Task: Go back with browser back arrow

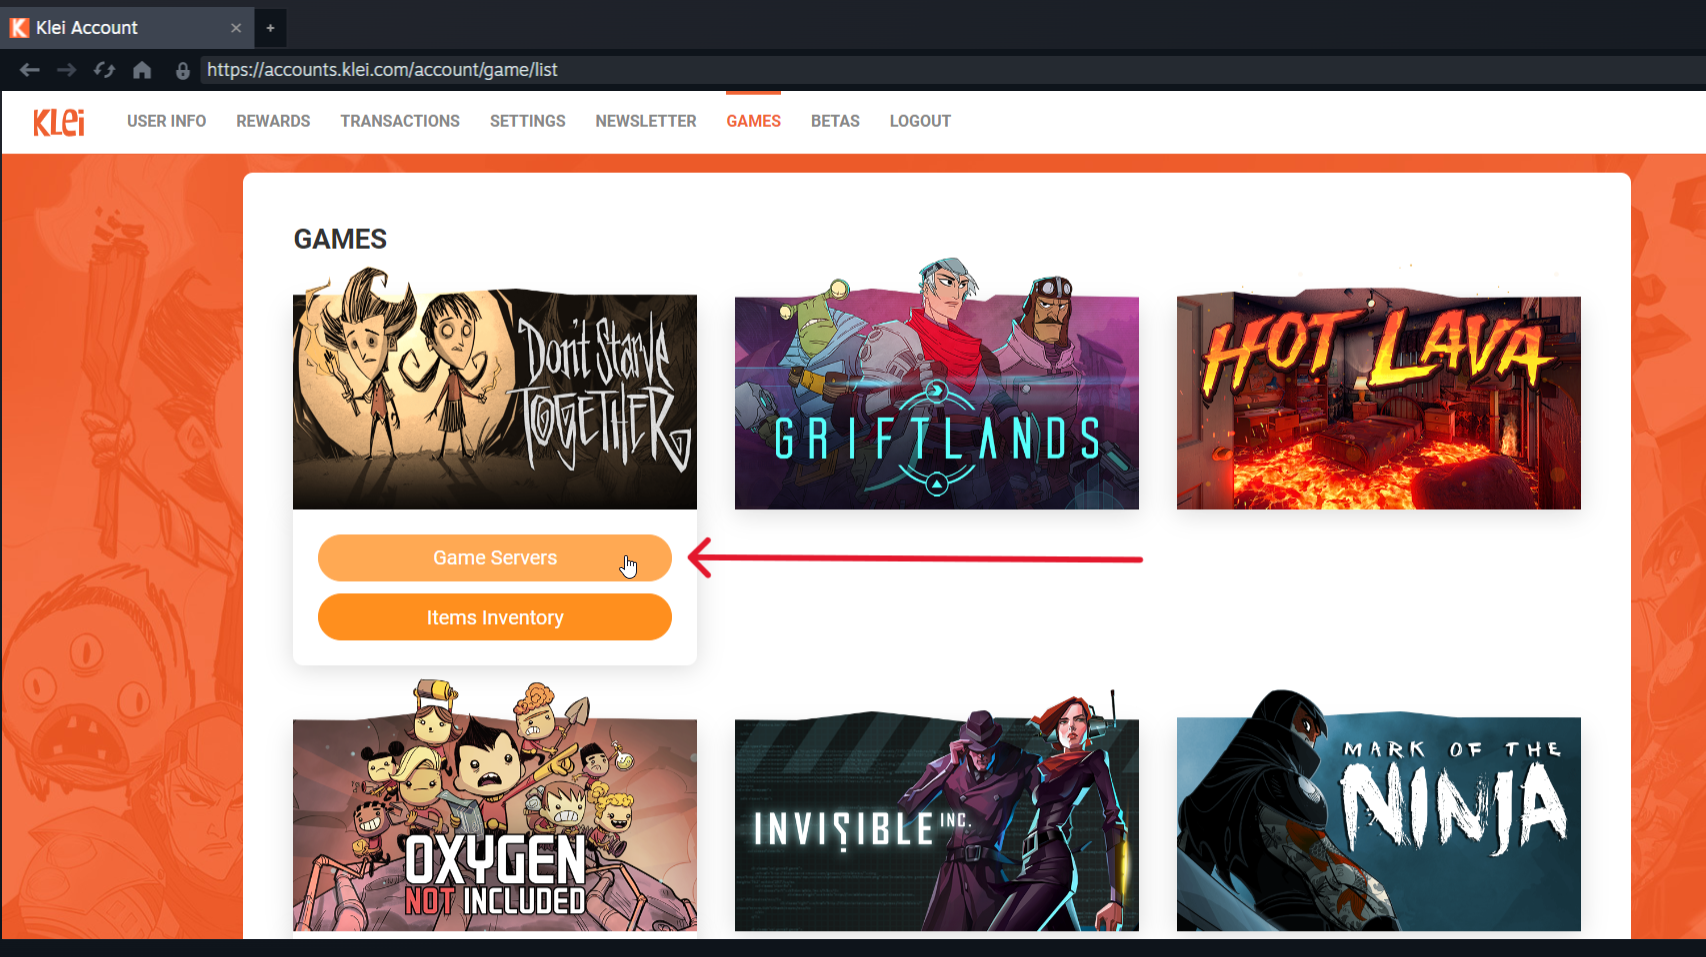Action: pyautogui.click(x=30, y=70)
